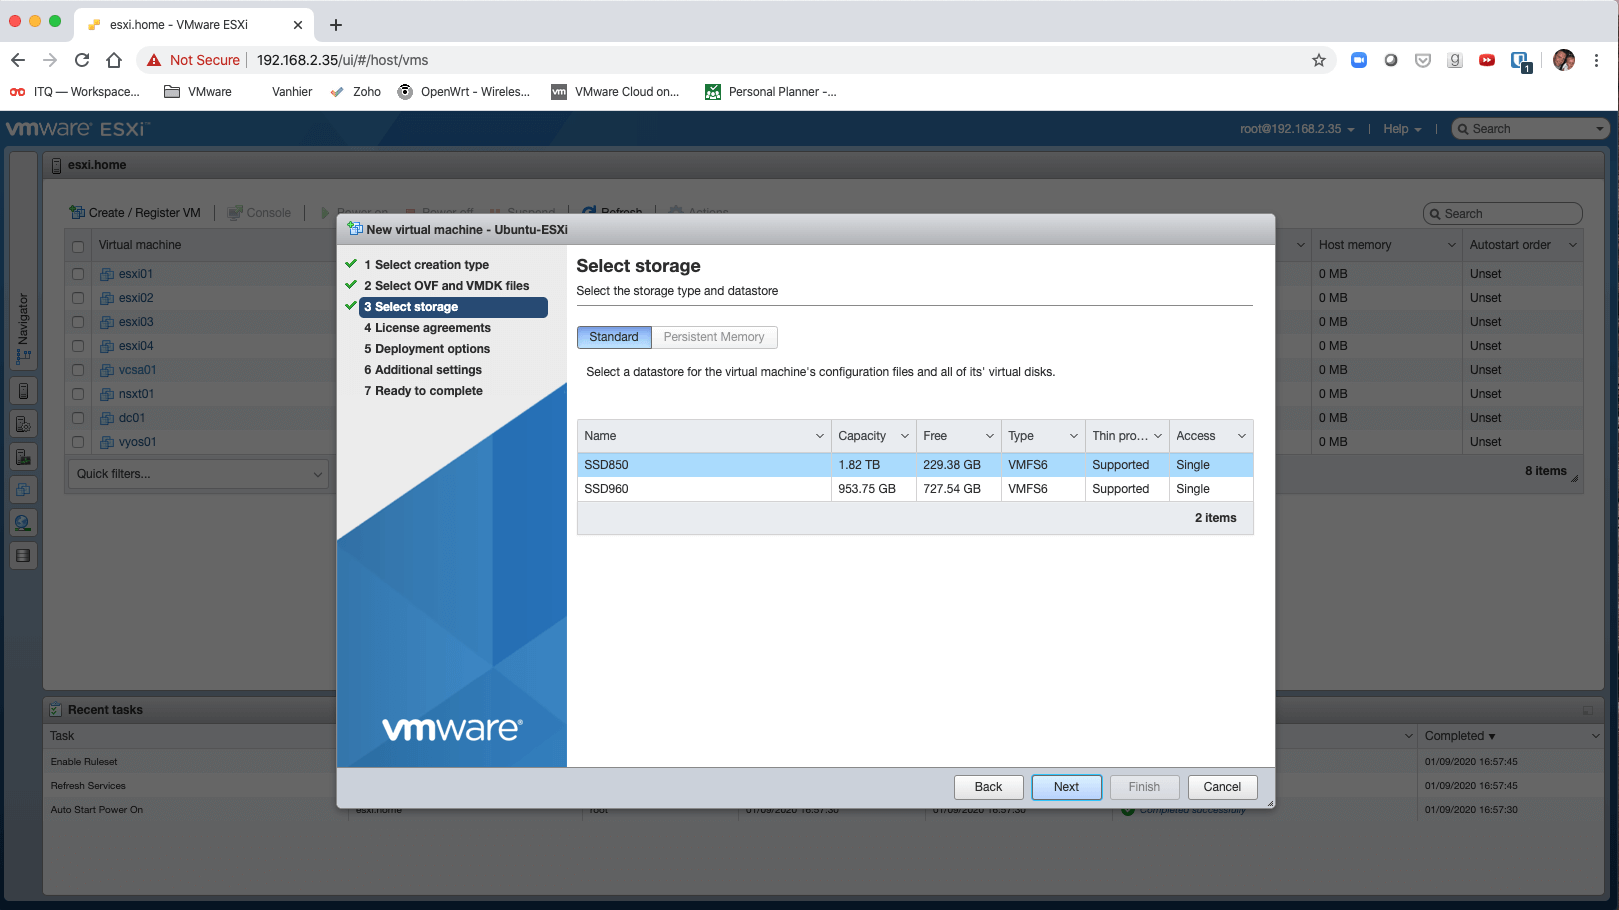Open the Host icon in navigator sidebar
Screen dimensions: 1619x910
(23, 391)
